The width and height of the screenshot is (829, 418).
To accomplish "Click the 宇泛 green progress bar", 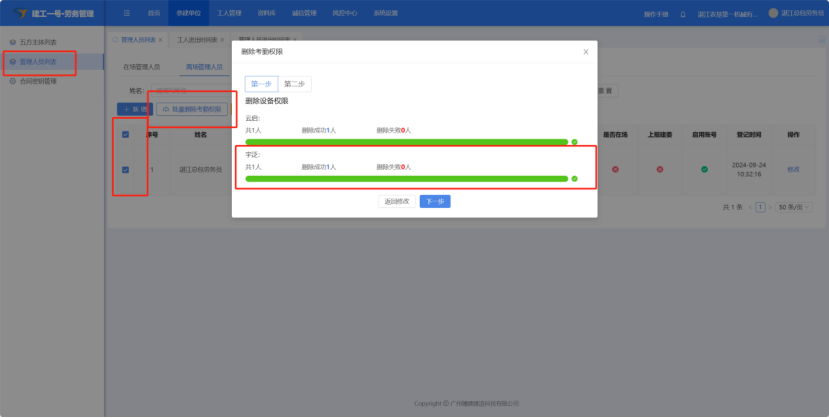I will tap(406, 179).
